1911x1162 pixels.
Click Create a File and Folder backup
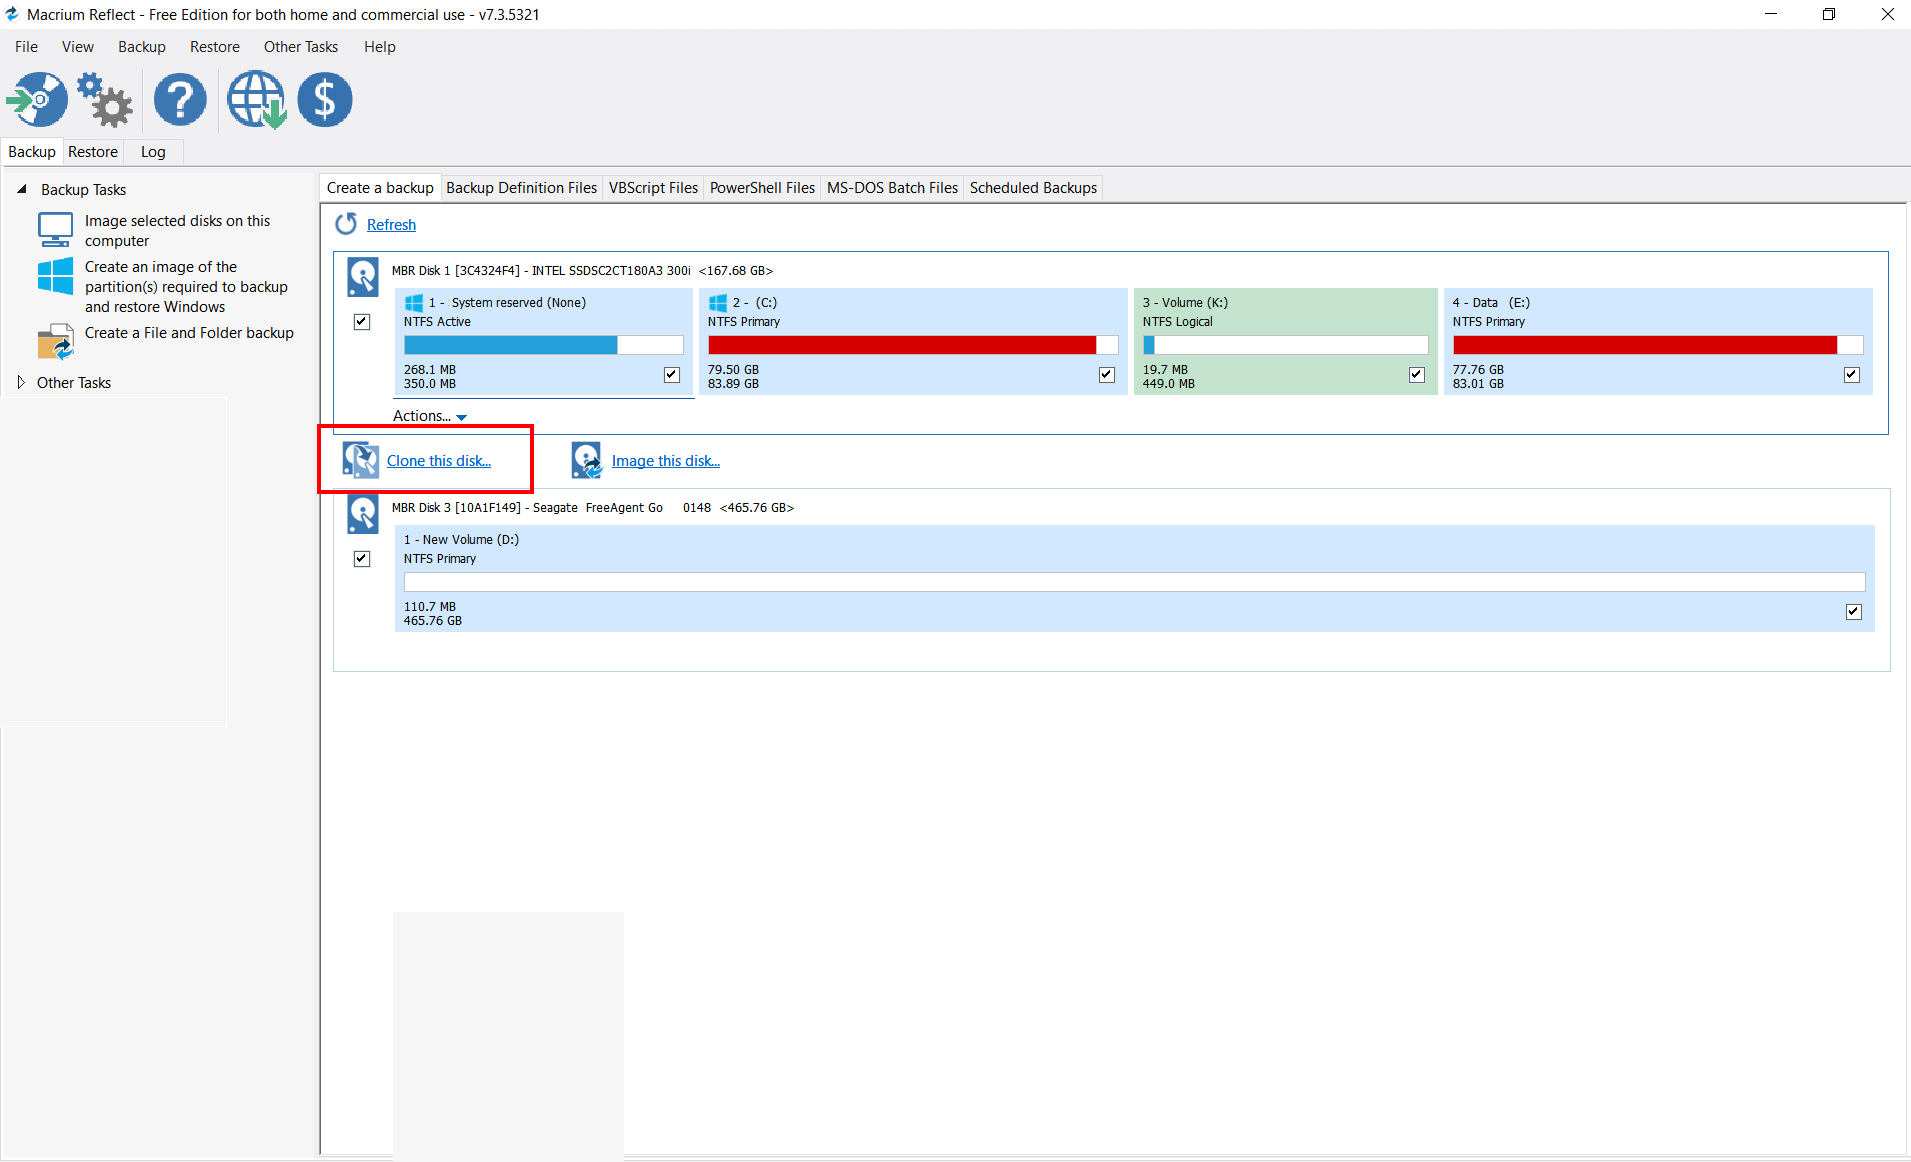click(x=189, y=333)
